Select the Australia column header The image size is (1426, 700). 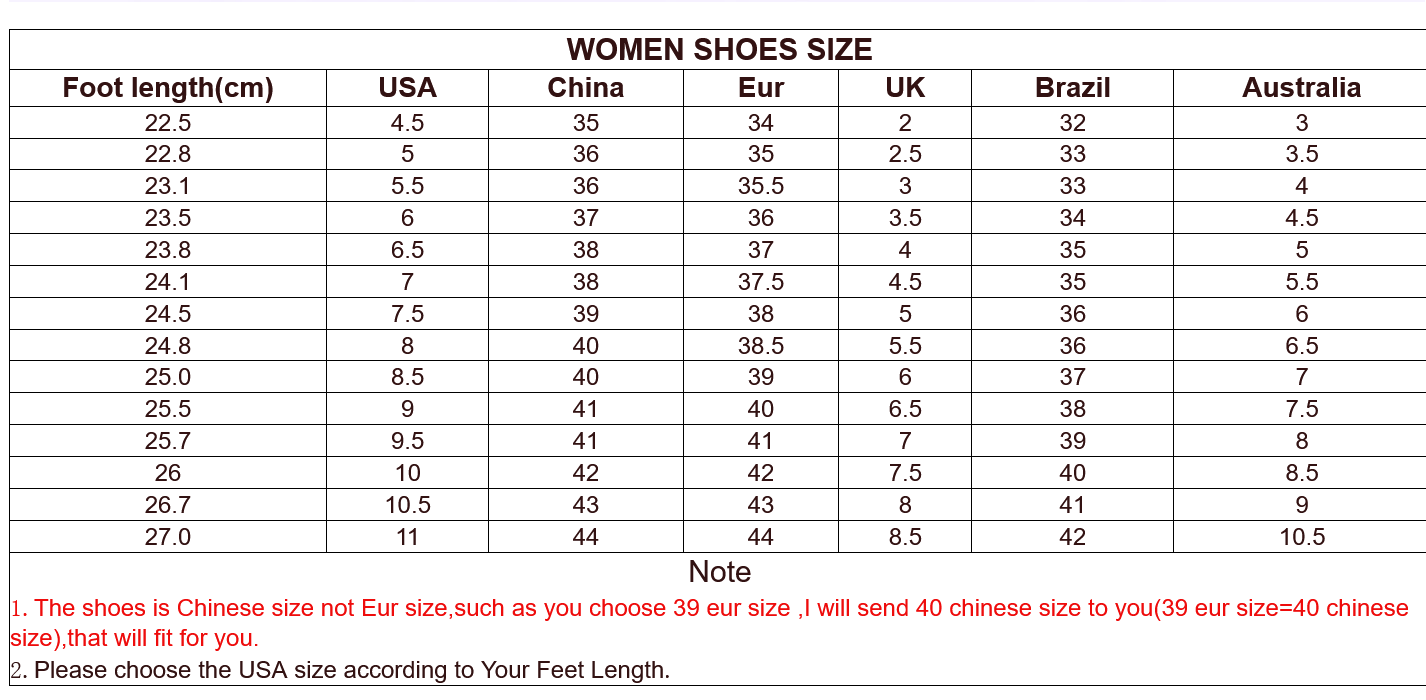pos(1301,88)
